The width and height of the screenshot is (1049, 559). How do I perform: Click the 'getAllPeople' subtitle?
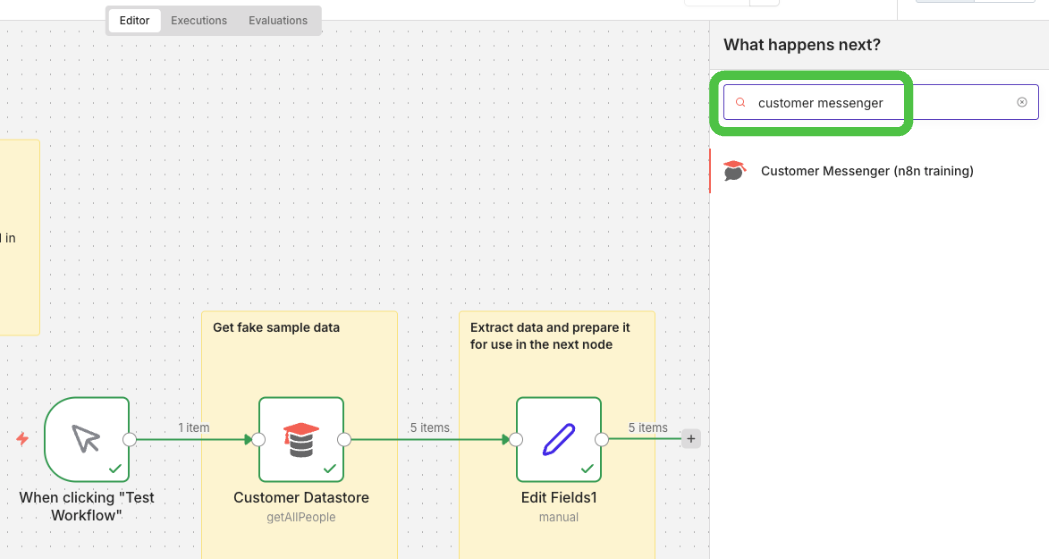[301, 517]
